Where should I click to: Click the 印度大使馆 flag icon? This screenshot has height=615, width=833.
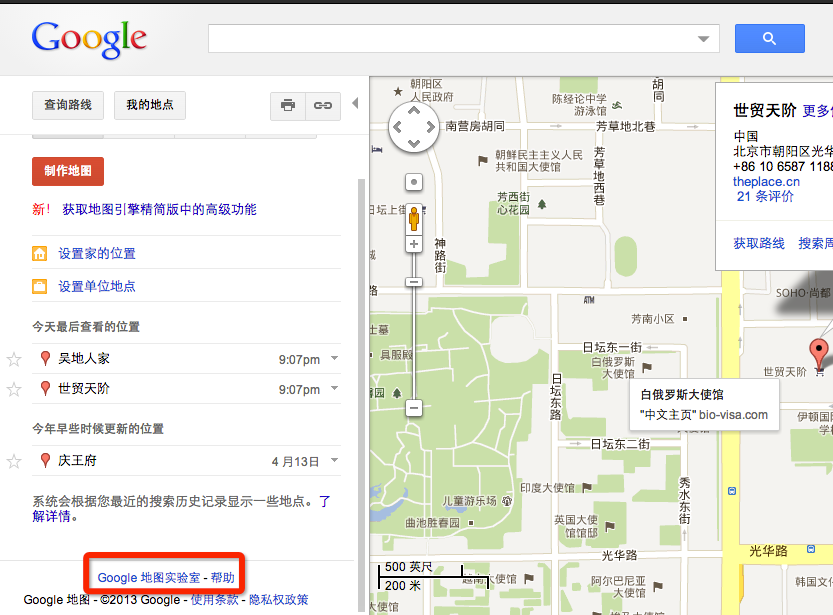(x=587, y=488)
